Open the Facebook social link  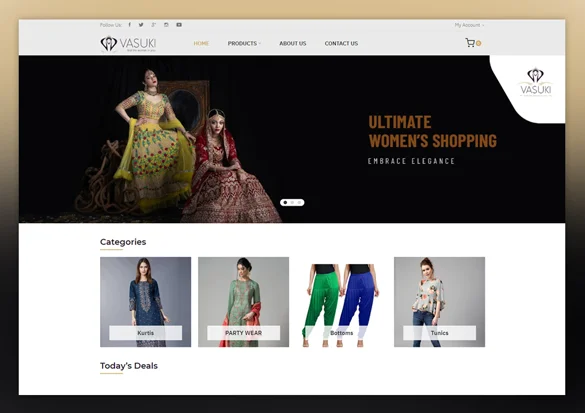(129, 25)
